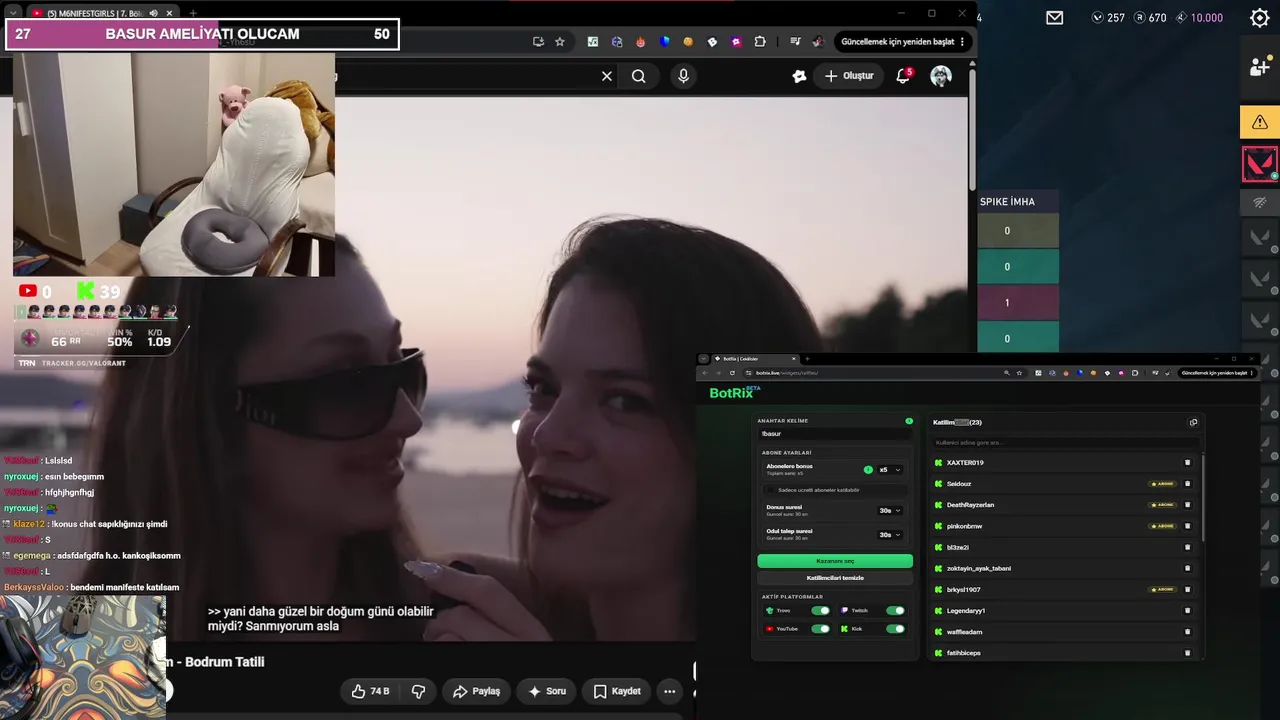
Task: Delete participant brkysl1907
Action: click(x=1188, y=589)
